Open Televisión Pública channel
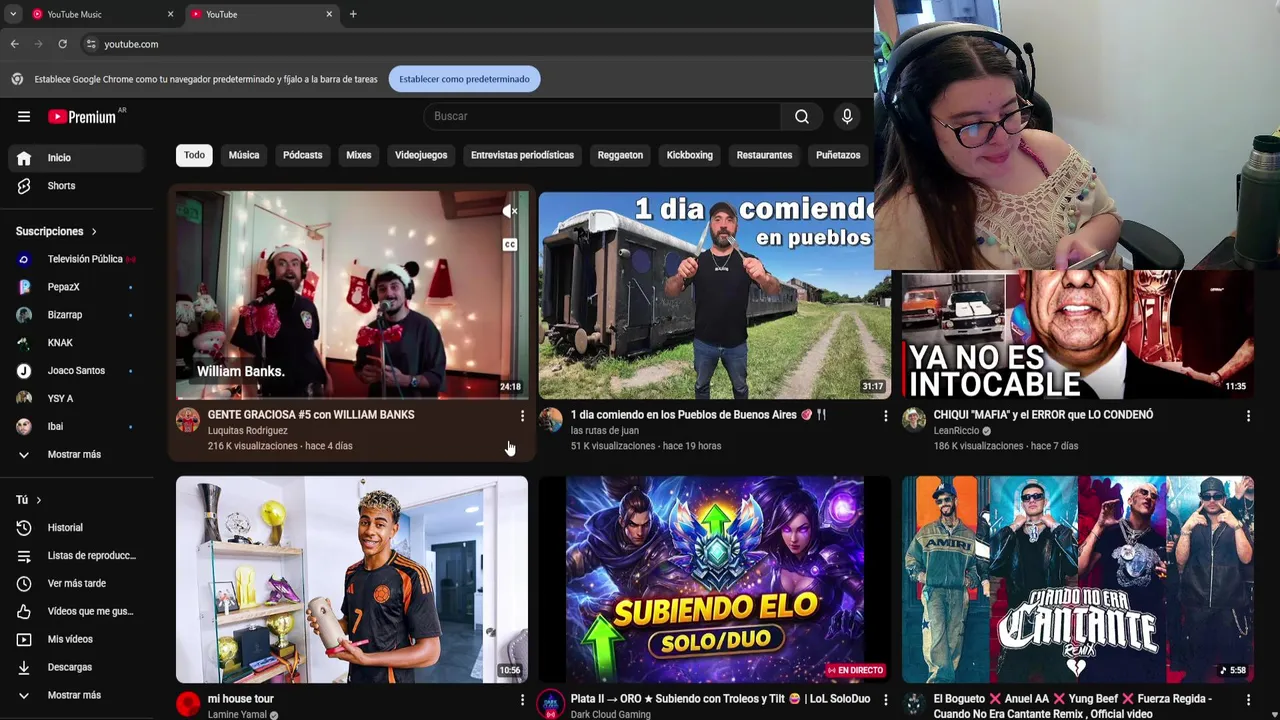Image resolution: width=1280 pixels, height=720 pixels. (x=76, y=259)
